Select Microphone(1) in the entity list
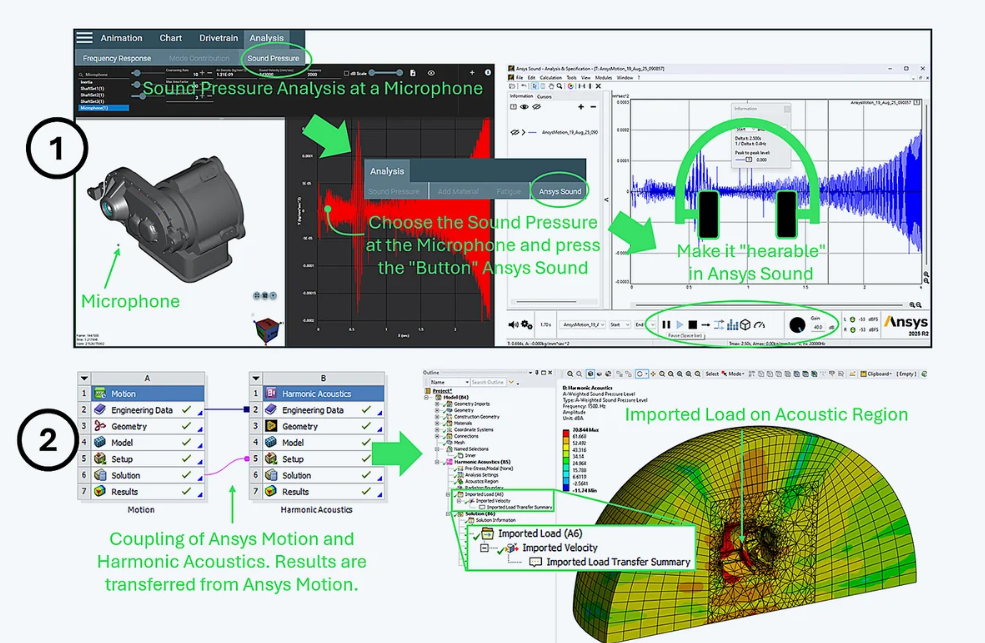This screenshot has width=985, height=643. [x=104, y=108]
